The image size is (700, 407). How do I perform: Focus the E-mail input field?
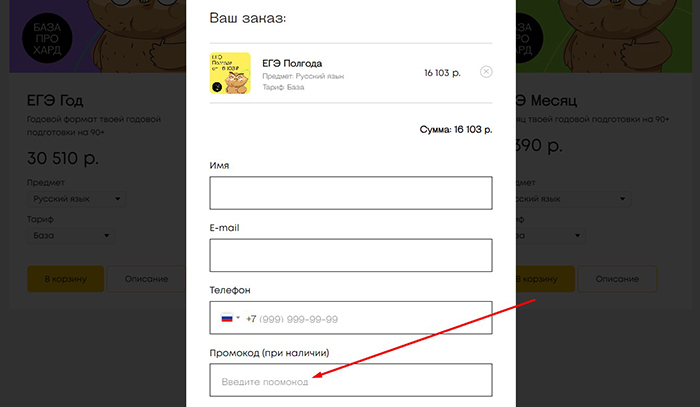tap(351, 255)
